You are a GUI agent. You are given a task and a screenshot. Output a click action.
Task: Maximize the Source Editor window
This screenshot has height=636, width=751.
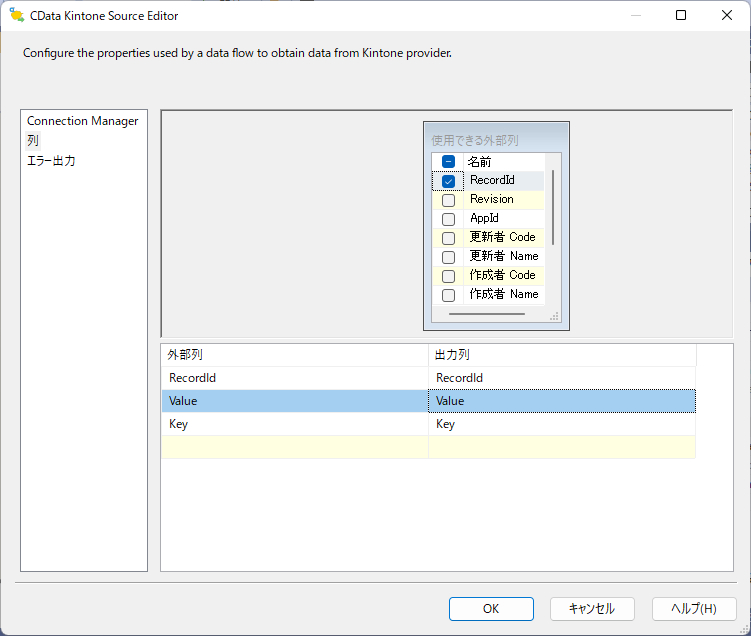681,15
